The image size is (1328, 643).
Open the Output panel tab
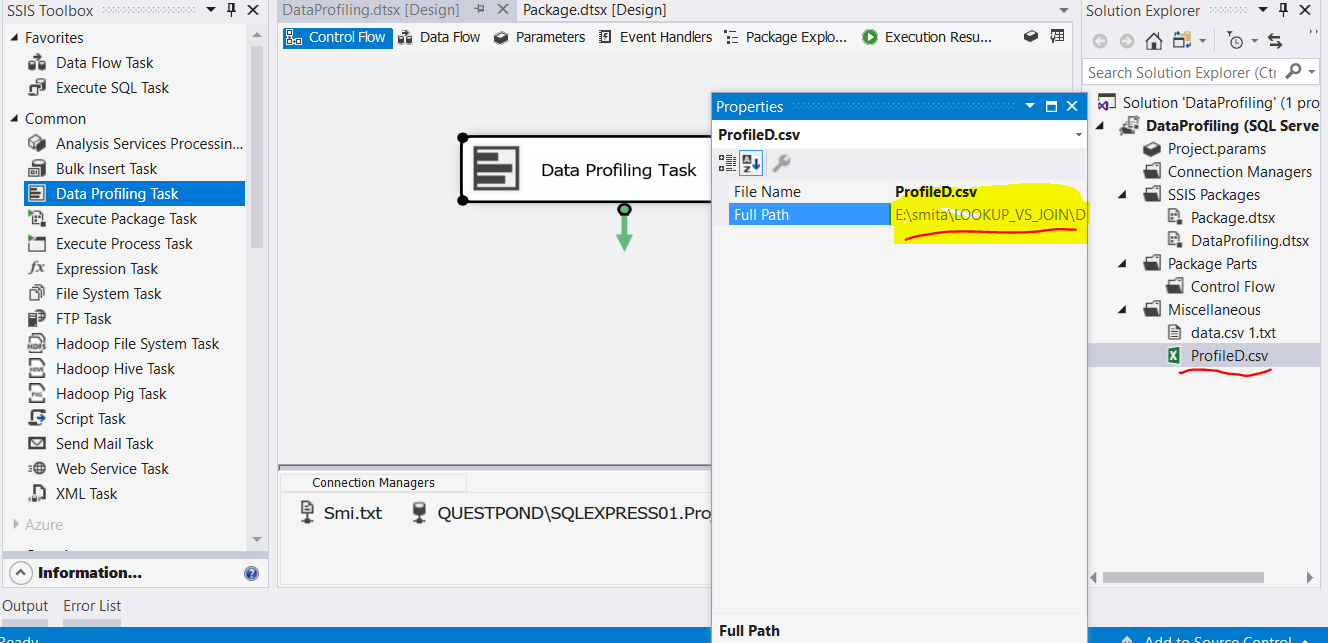point(25,606)
